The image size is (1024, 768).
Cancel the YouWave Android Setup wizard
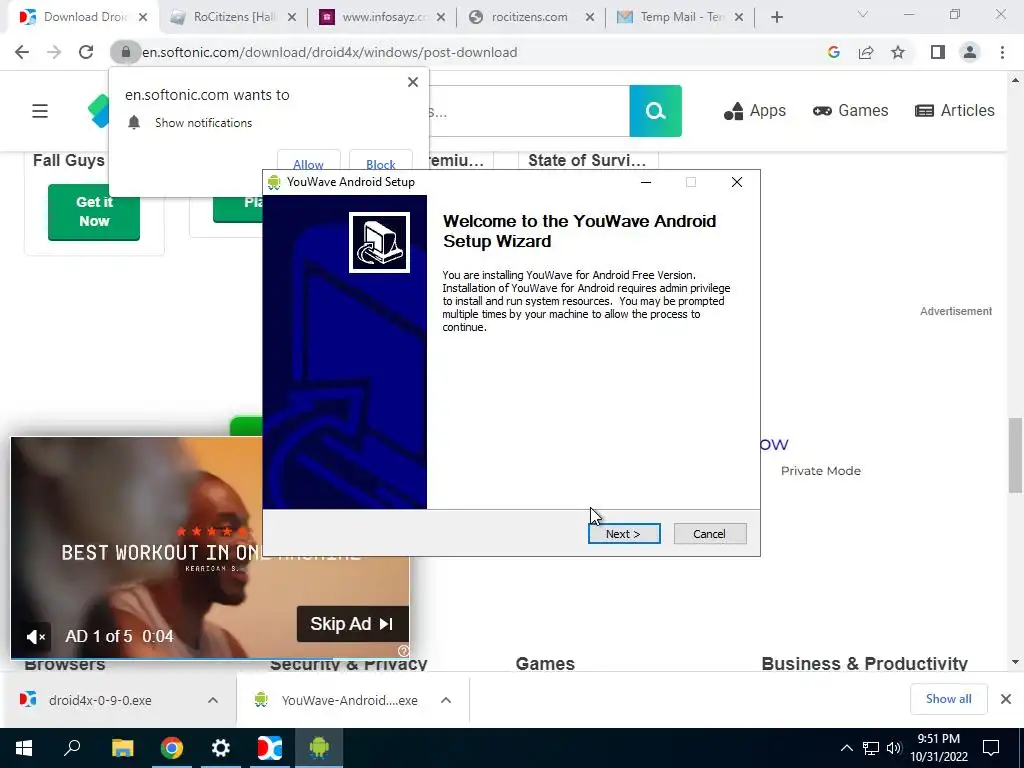pos(709,534)
